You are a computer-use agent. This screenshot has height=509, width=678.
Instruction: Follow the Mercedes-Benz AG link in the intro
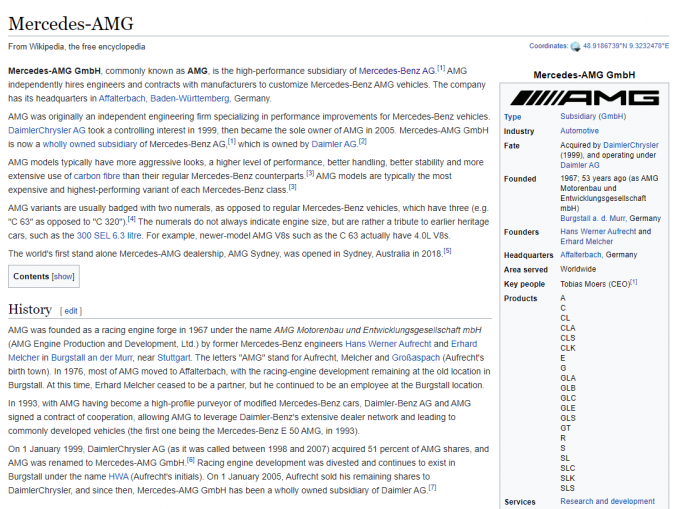[x=397, y=71]
